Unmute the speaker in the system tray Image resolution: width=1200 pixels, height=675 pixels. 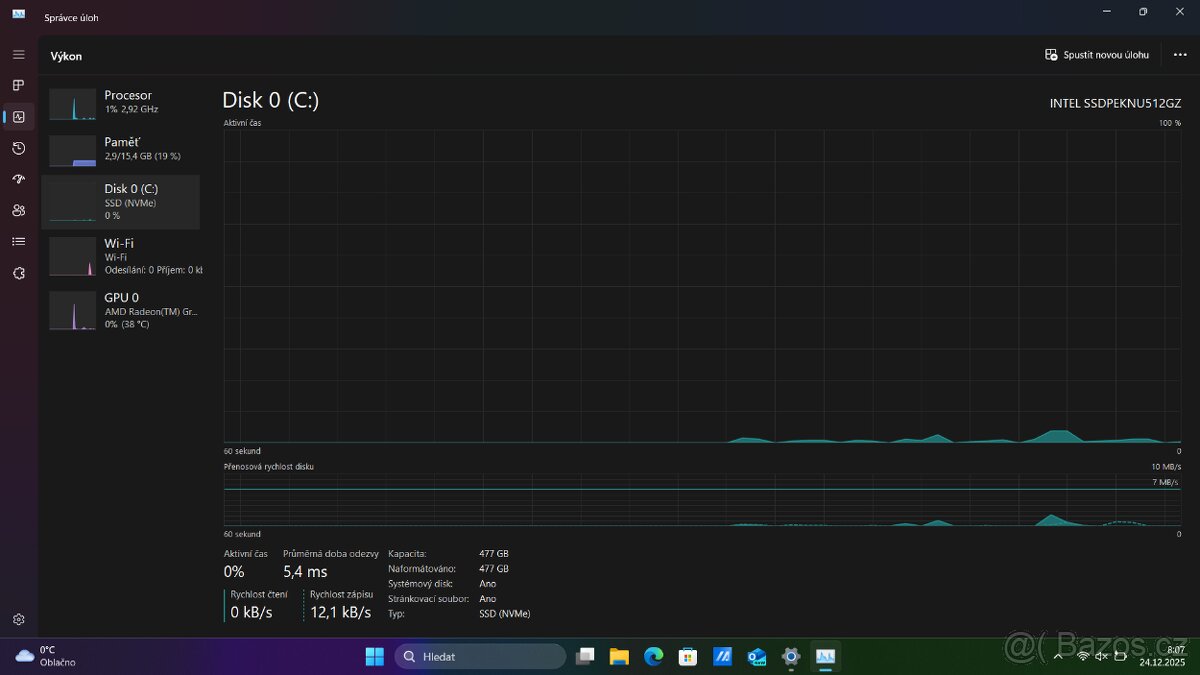point(1101,656)
